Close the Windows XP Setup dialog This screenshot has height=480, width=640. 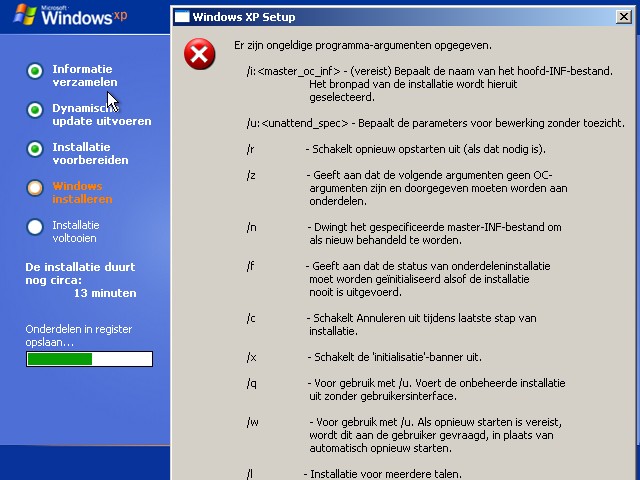[x=623, y=17]
